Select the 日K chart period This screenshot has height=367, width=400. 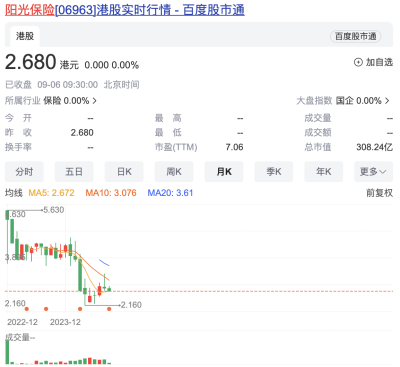tap(124, 172)
